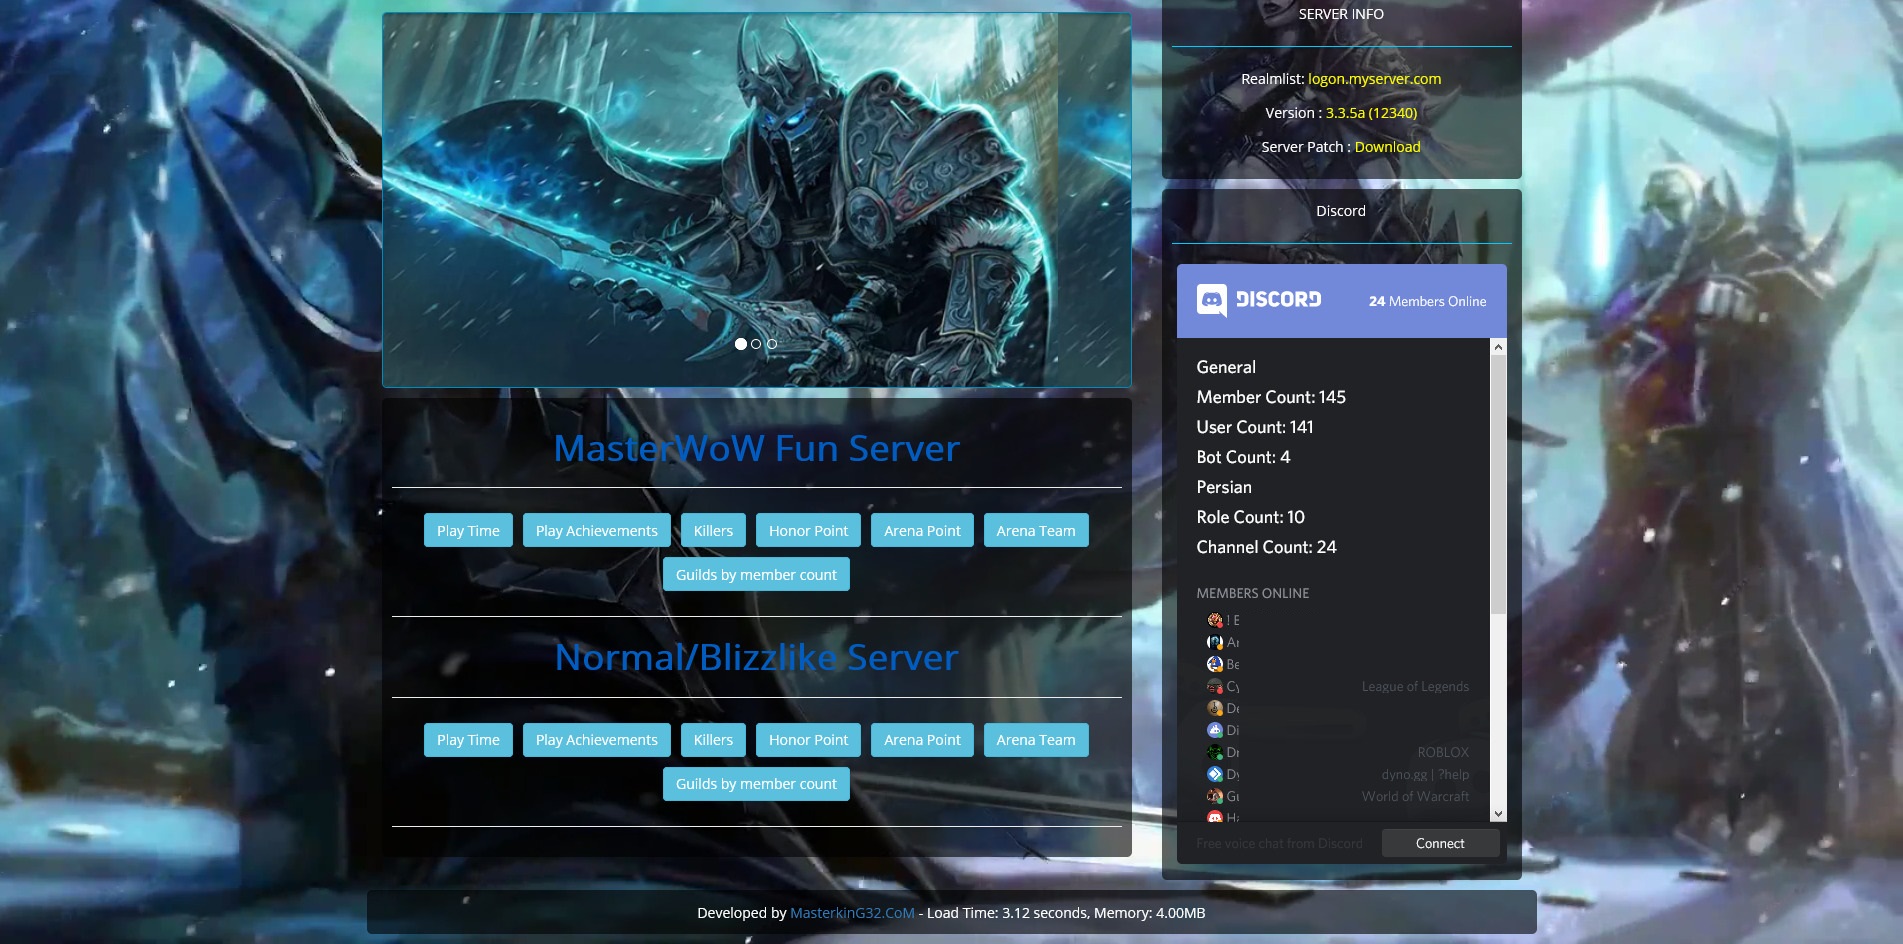Click avatar of member playing ROBLOX
Viewport: 1903px width, 944px height.
pos(1215,752)
